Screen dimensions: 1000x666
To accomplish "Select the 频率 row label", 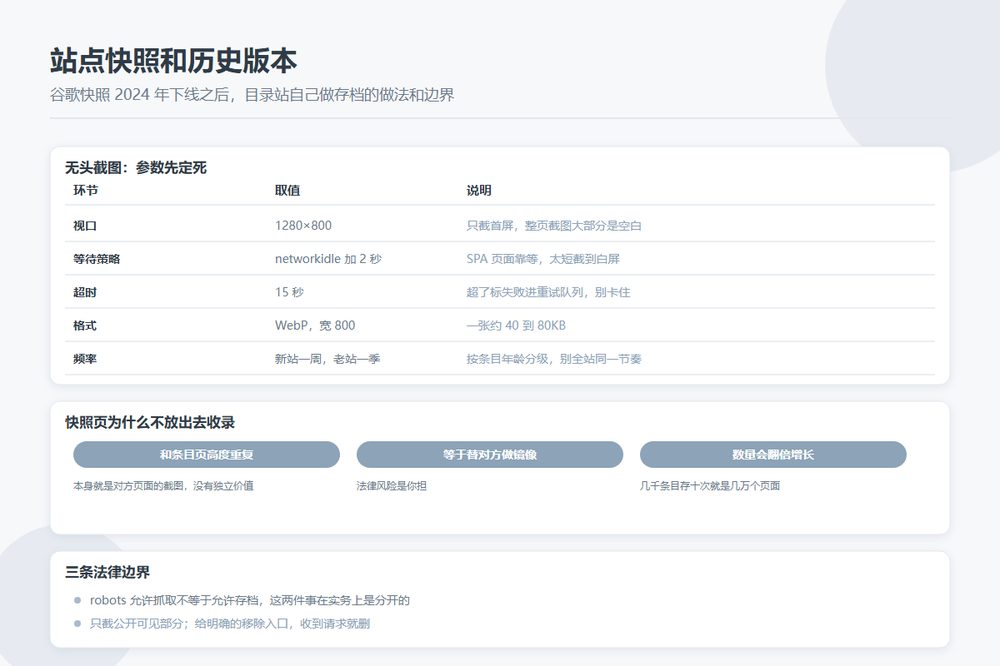I will (x=85, y=359).
